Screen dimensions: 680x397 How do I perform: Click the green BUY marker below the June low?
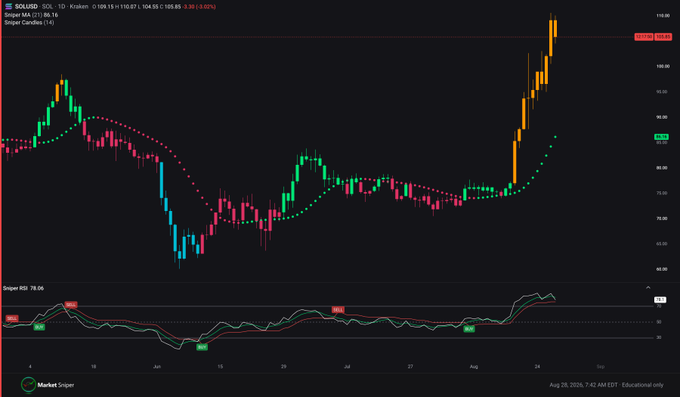coord(202,347)
